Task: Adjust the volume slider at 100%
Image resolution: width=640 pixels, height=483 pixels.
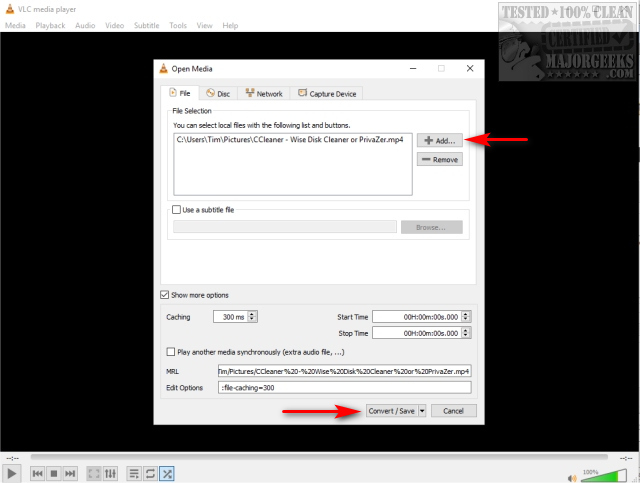Action: (x=604, y=476)
